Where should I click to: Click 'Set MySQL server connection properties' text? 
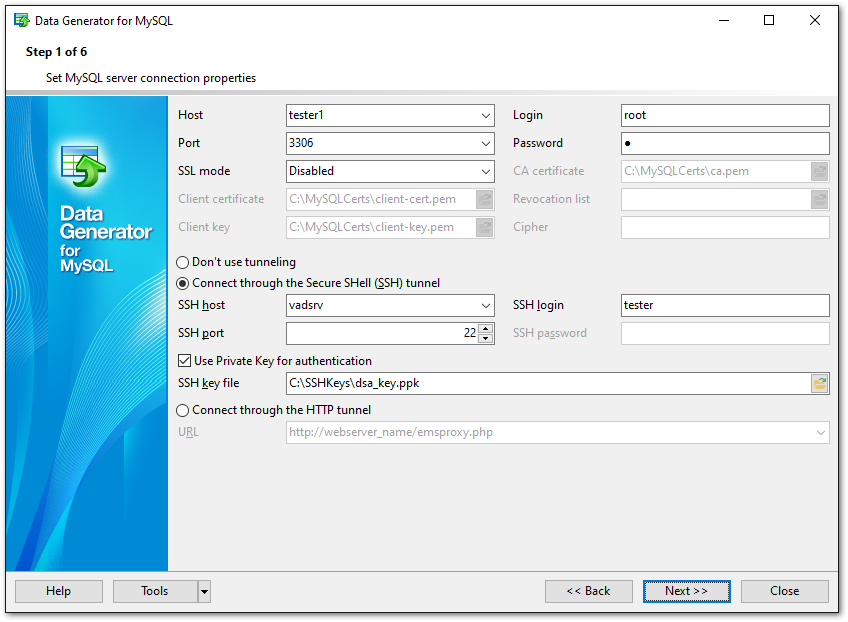[151, 78]
